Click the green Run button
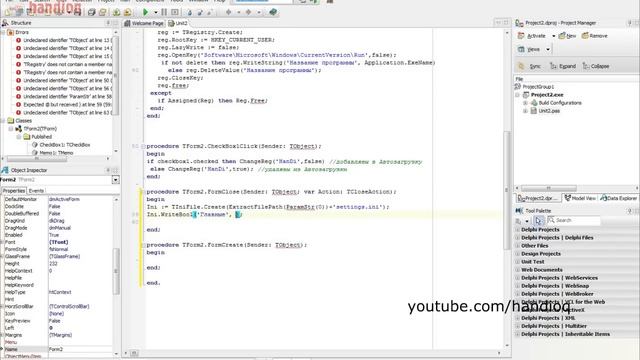 pyautogui.click(x=145, y=12)
